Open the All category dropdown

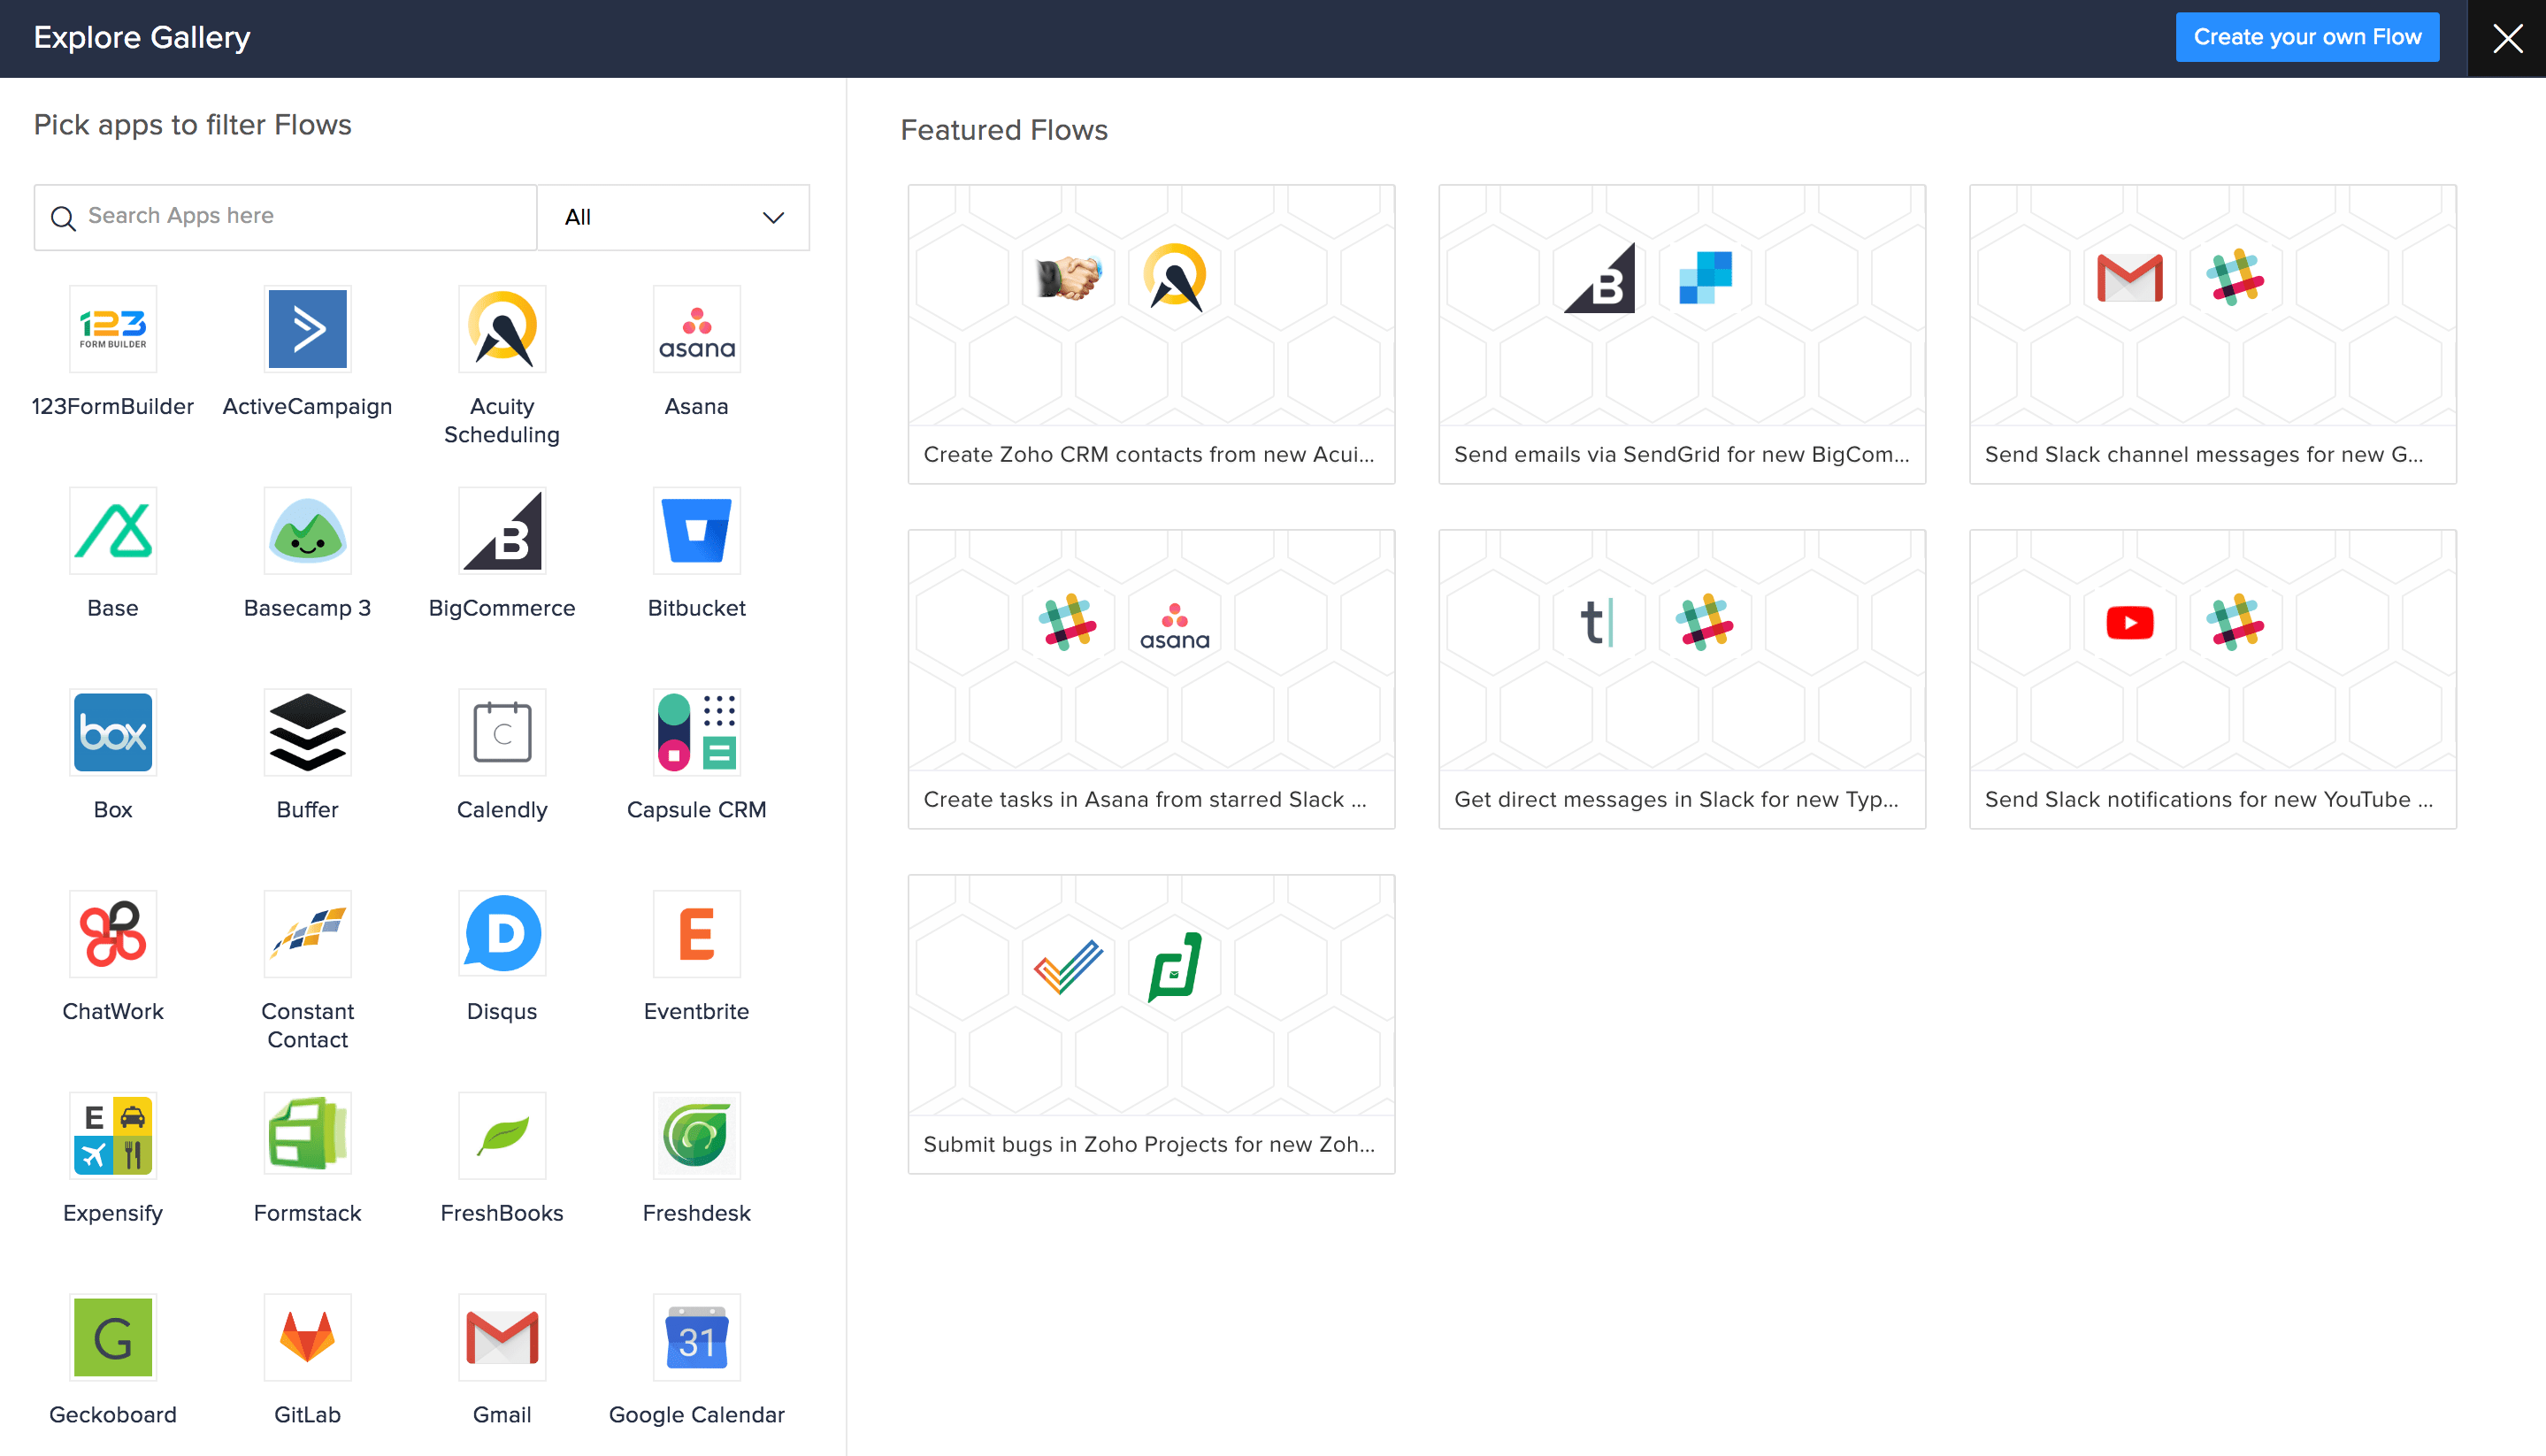click(x=673, y=217)
